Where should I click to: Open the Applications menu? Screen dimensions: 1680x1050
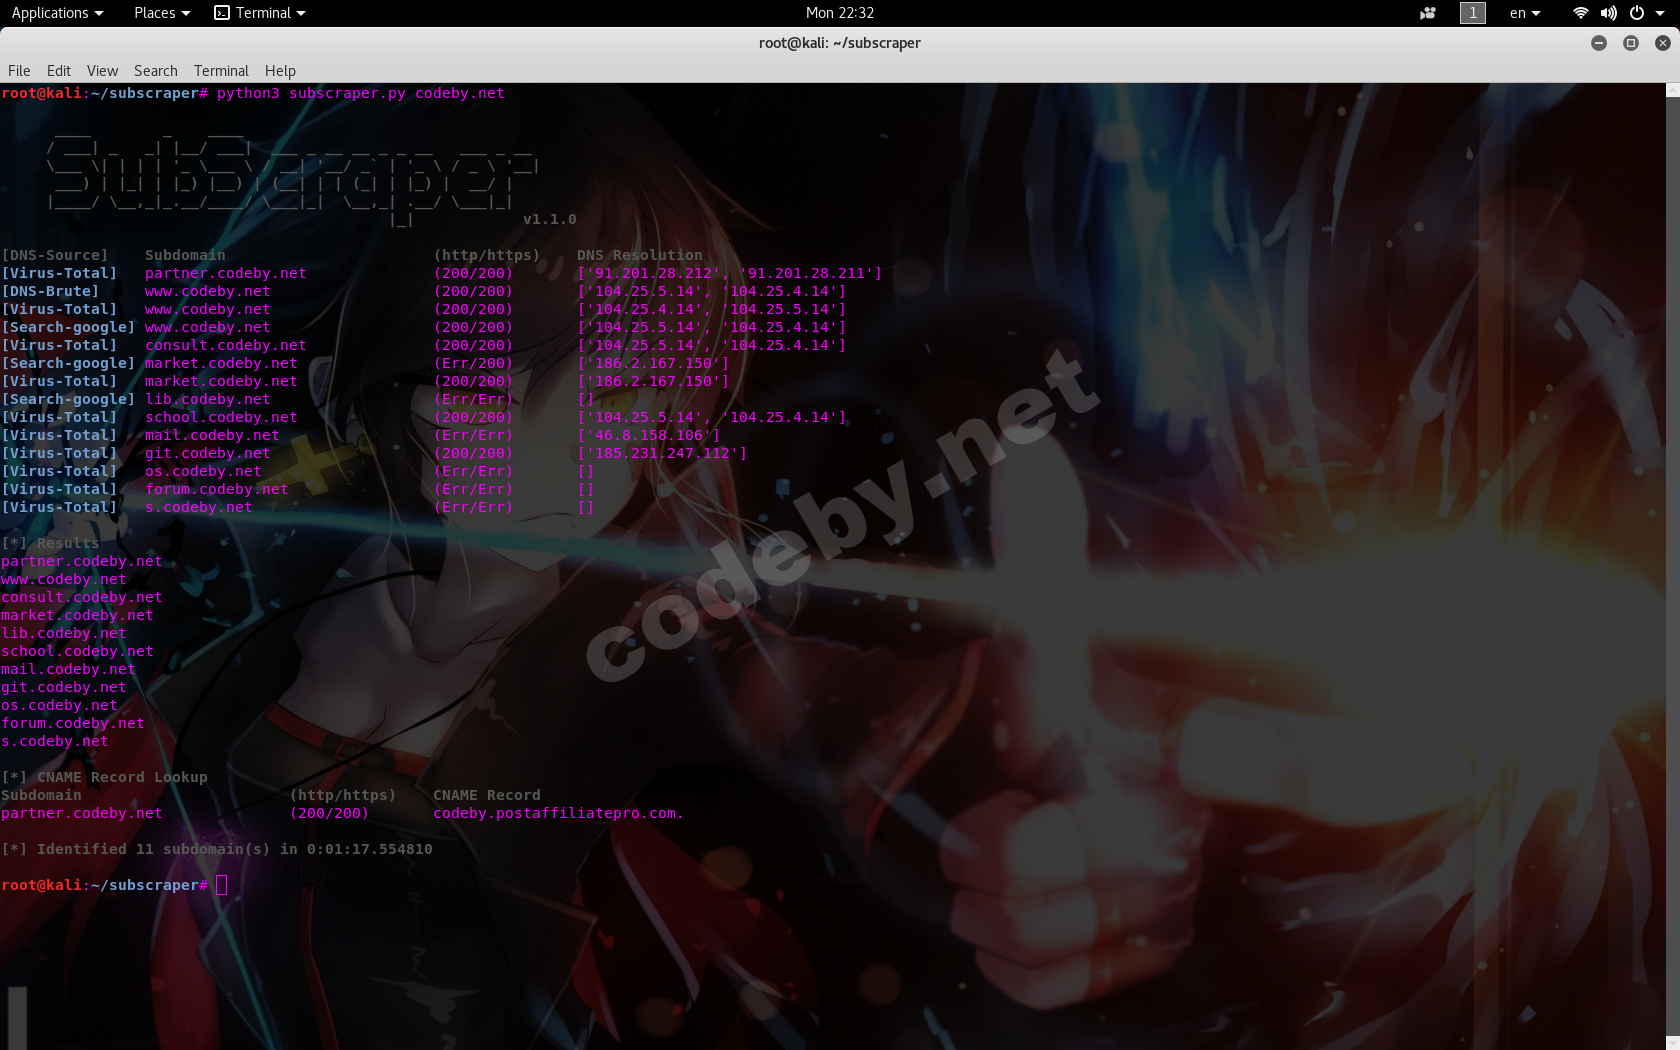(x=51, y=13)
